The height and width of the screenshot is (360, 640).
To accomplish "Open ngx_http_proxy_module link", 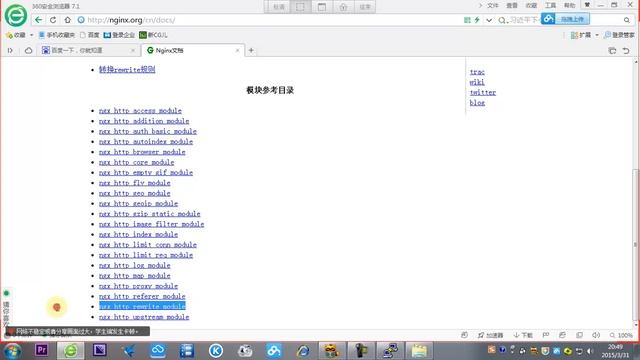I will (x=138, y=286).
